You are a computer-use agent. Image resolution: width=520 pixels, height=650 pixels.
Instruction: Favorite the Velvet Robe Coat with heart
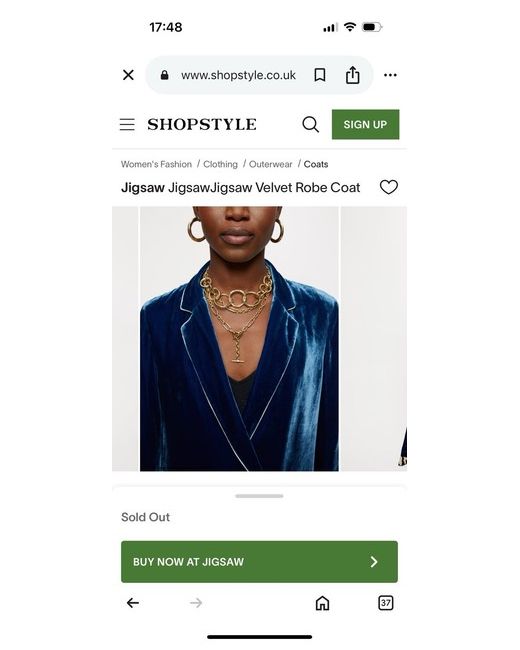(x=389, y=187)
